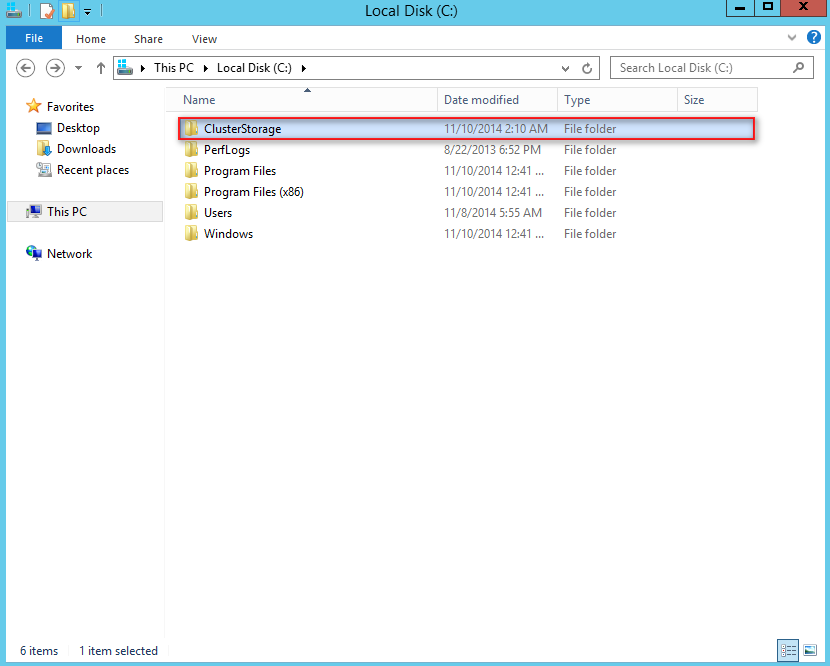Select the Program Files (x86) folder name
The height and width of the screenshot is (666, 830).
254,192
